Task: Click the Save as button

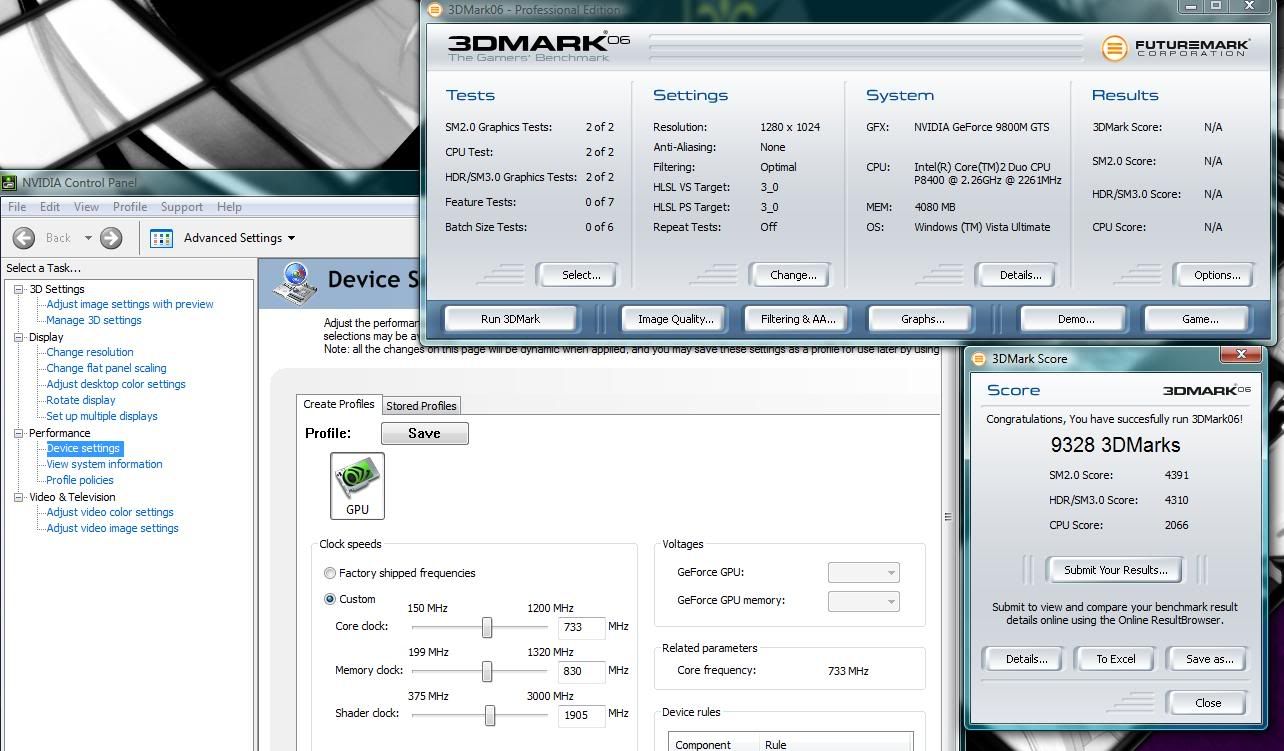Action: (x=1209, y=659)
